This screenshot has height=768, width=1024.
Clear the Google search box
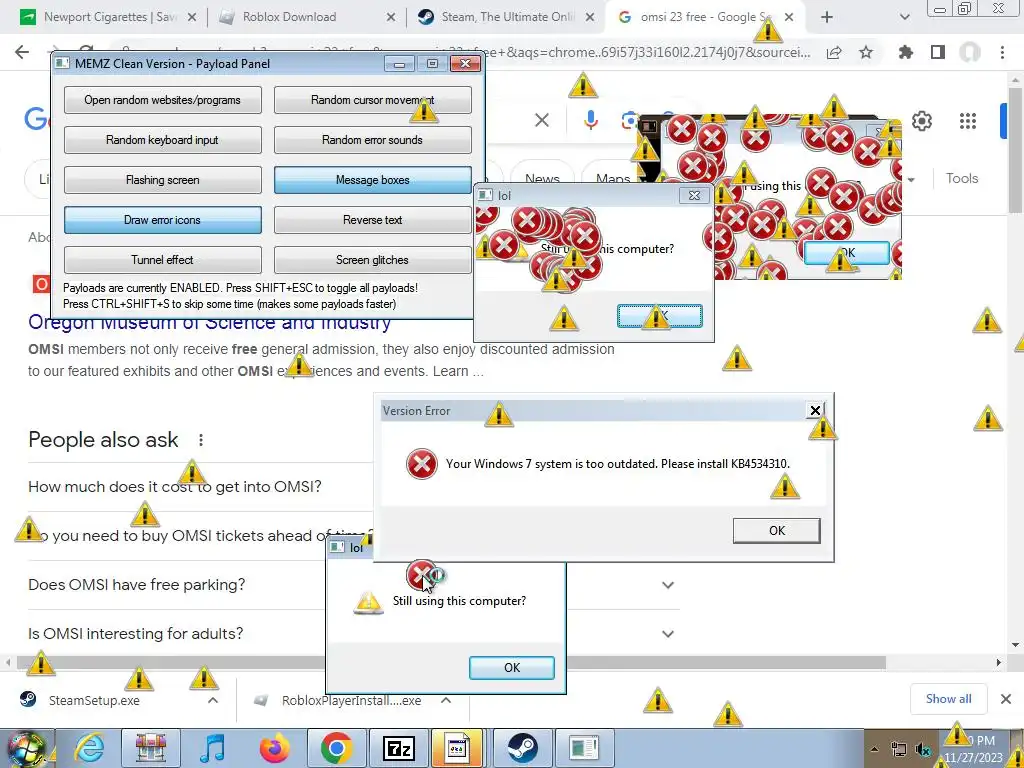pyautogui.click(x=541, y=120)
